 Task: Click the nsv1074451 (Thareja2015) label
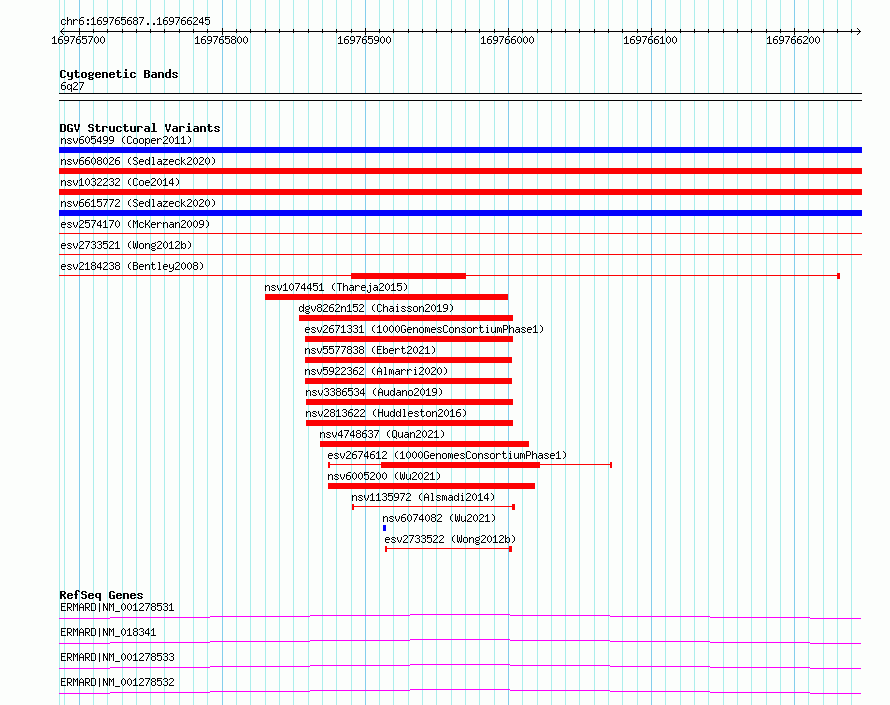point(336,287)
